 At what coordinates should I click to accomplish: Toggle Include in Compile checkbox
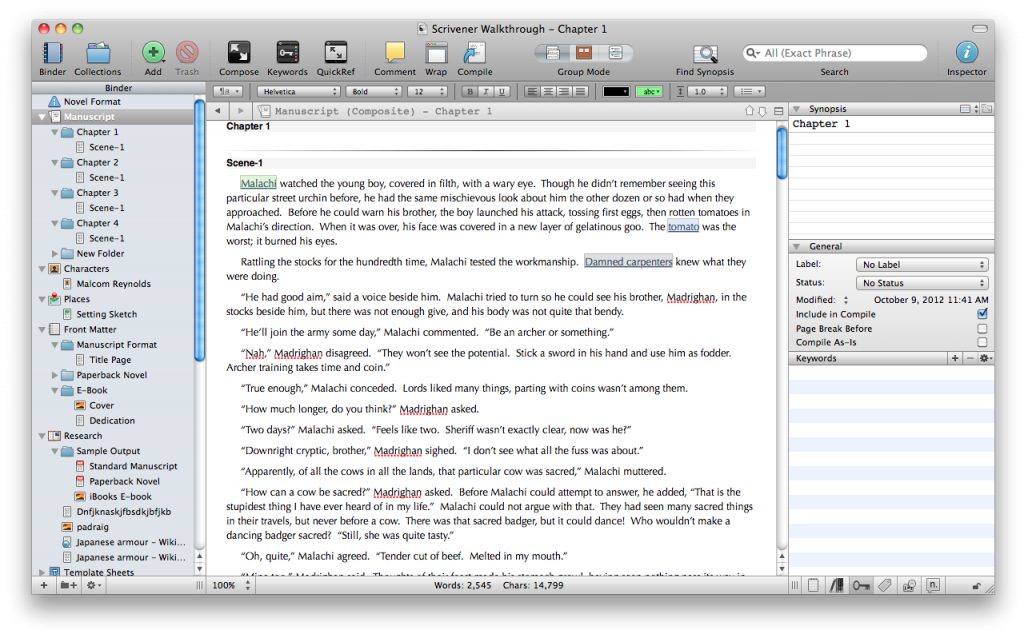tap(984, 313)
